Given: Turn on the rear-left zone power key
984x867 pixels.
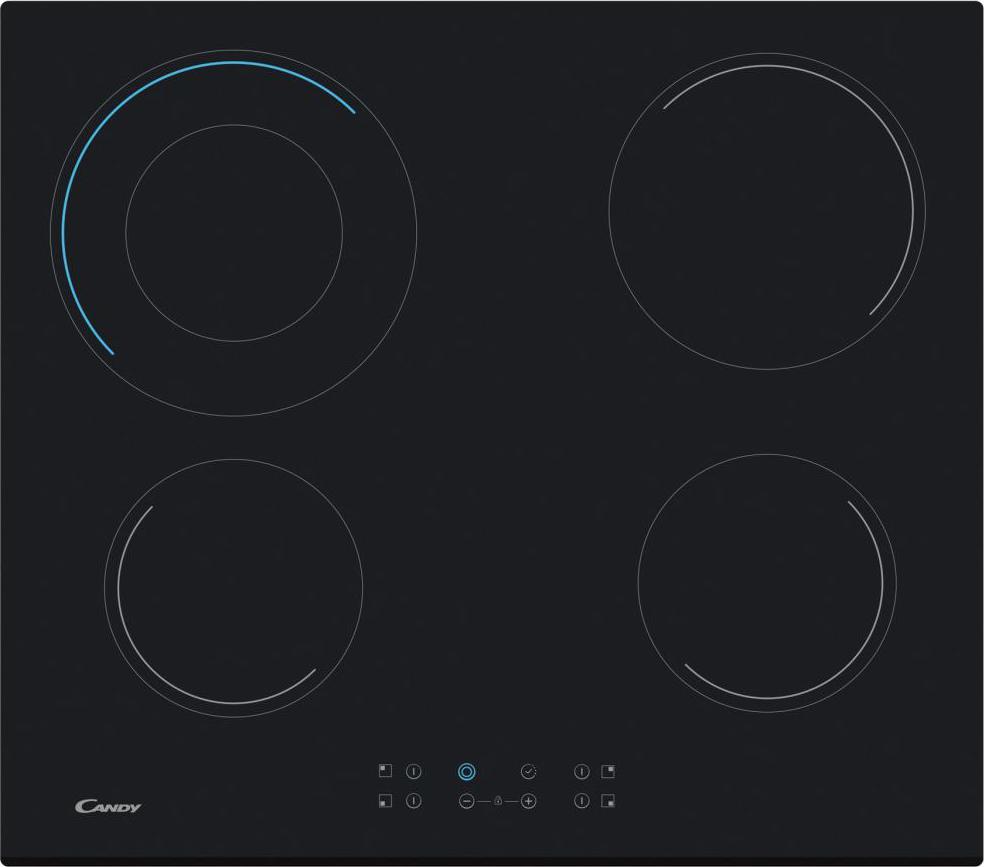Looking at the screenshot, I should click(414, 772).
